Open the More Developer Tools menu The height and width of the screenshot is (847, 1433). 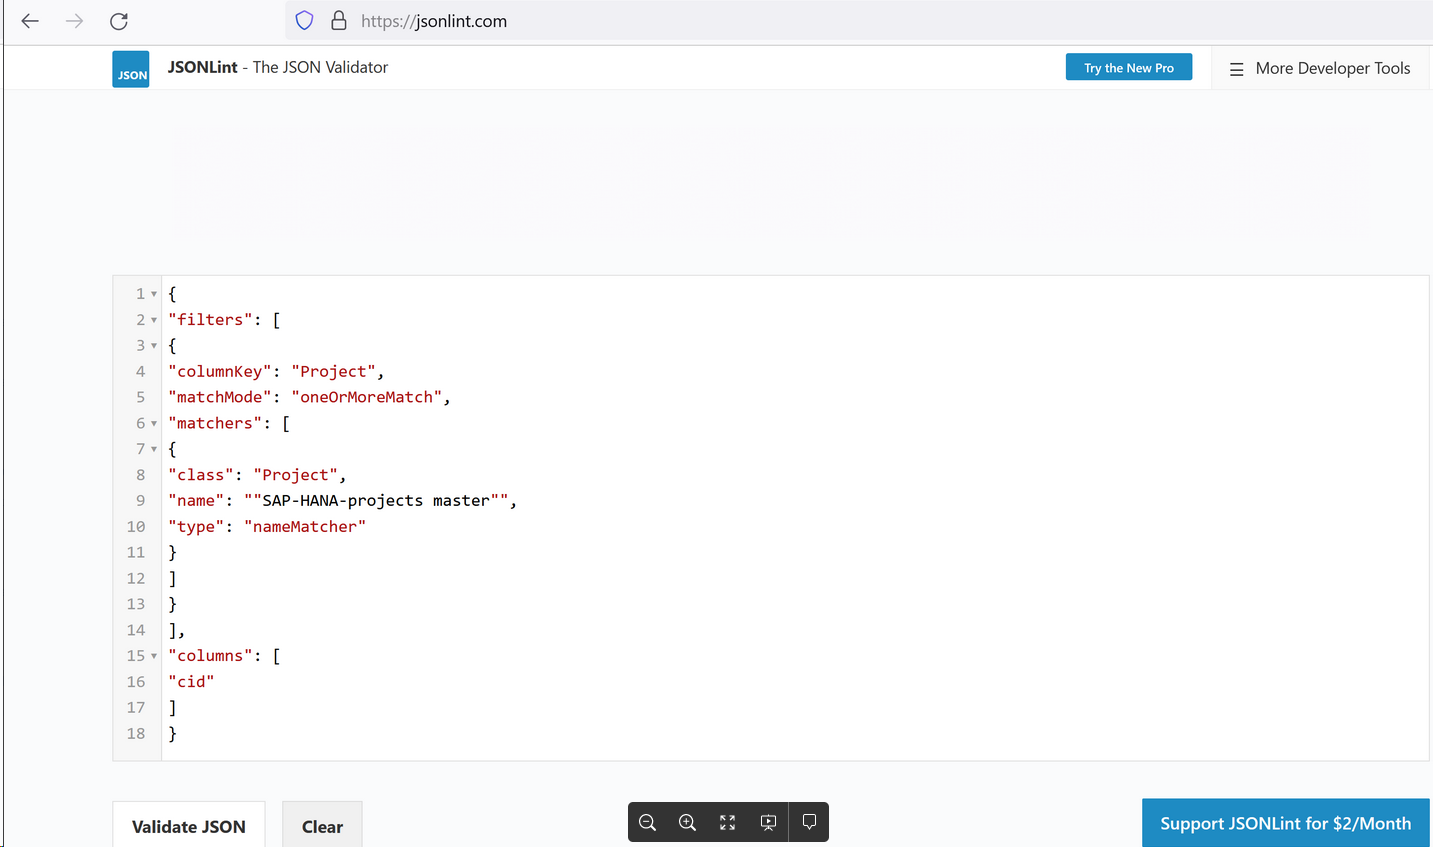(1331, 68)
